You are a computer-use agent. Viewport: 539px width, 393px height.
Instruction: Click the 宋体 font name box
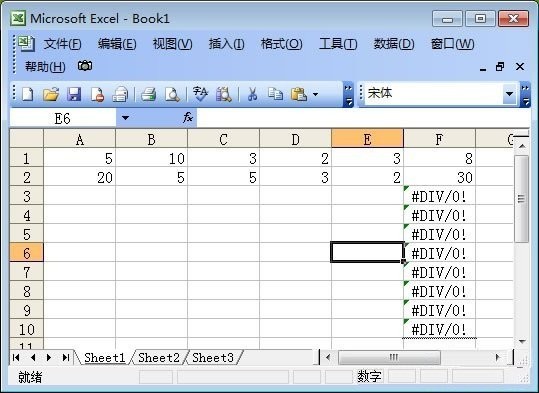433,94
